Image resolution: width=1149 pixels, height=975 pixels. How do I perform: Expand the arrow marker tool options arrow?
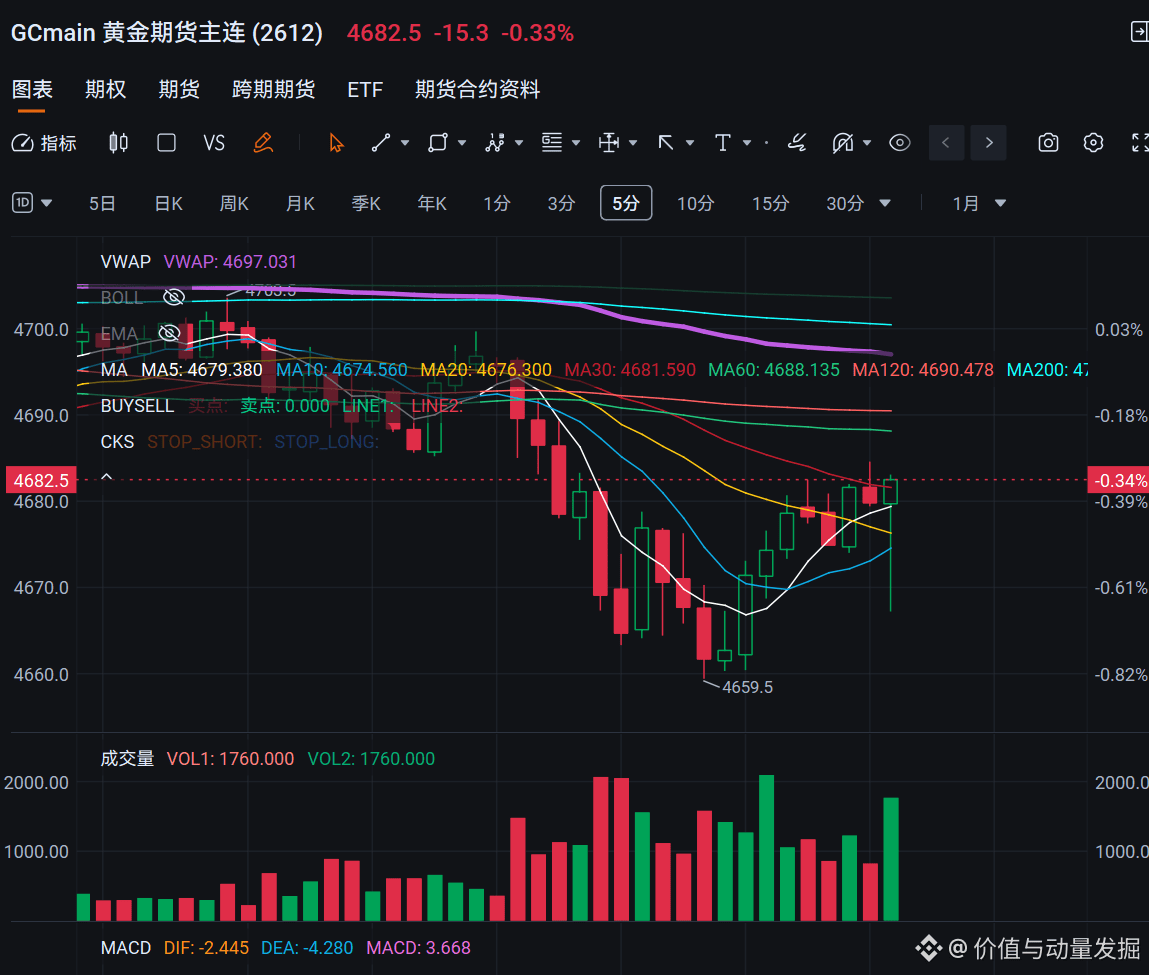coord(690,143)
